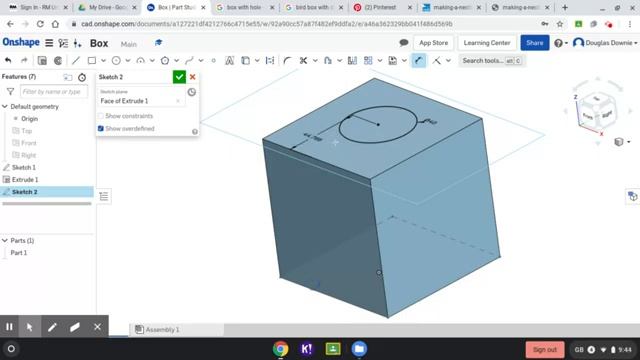Viewport: 640px width, 360px height.
Task: Toggle the rollback bar stopwatch in Features
Action: coord(82,77)
